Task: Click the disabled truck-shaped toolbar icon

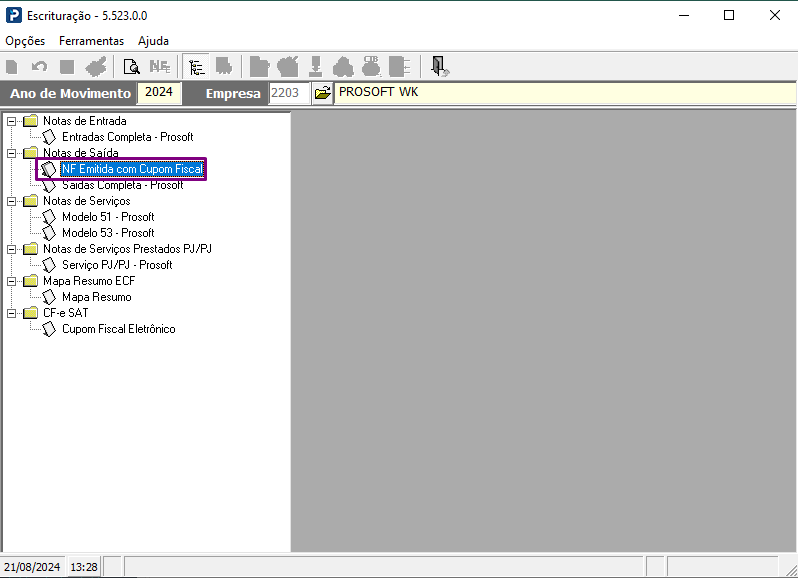Action: [224, 66]
